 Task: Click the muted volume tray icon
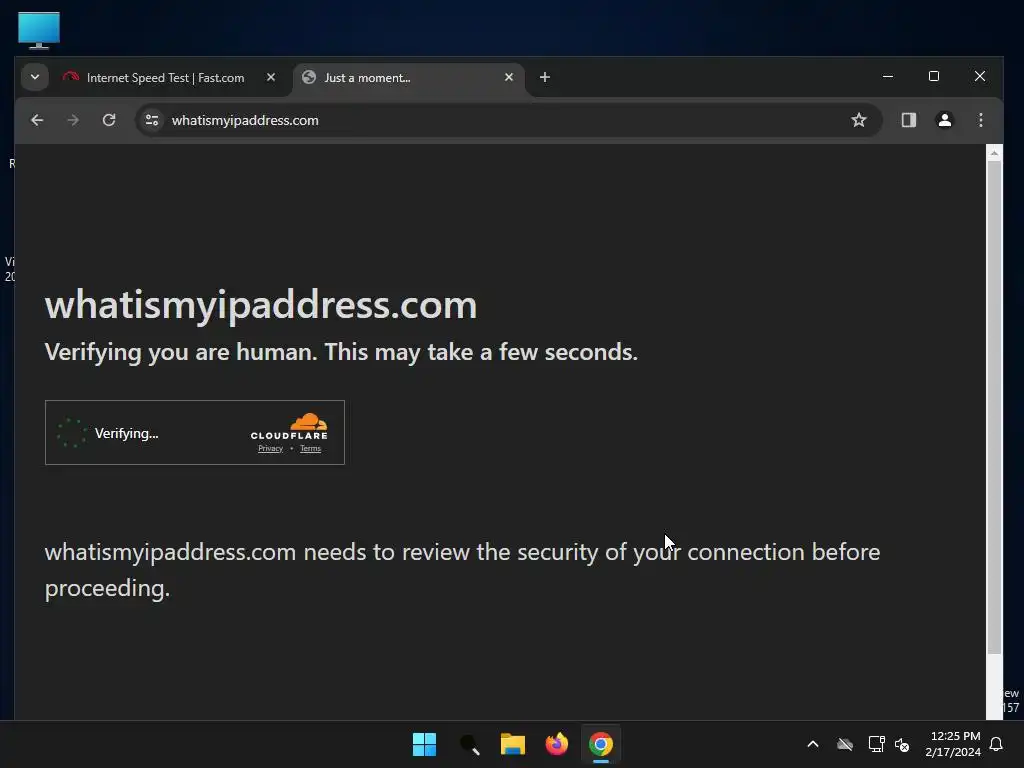(x=902, y=744)
